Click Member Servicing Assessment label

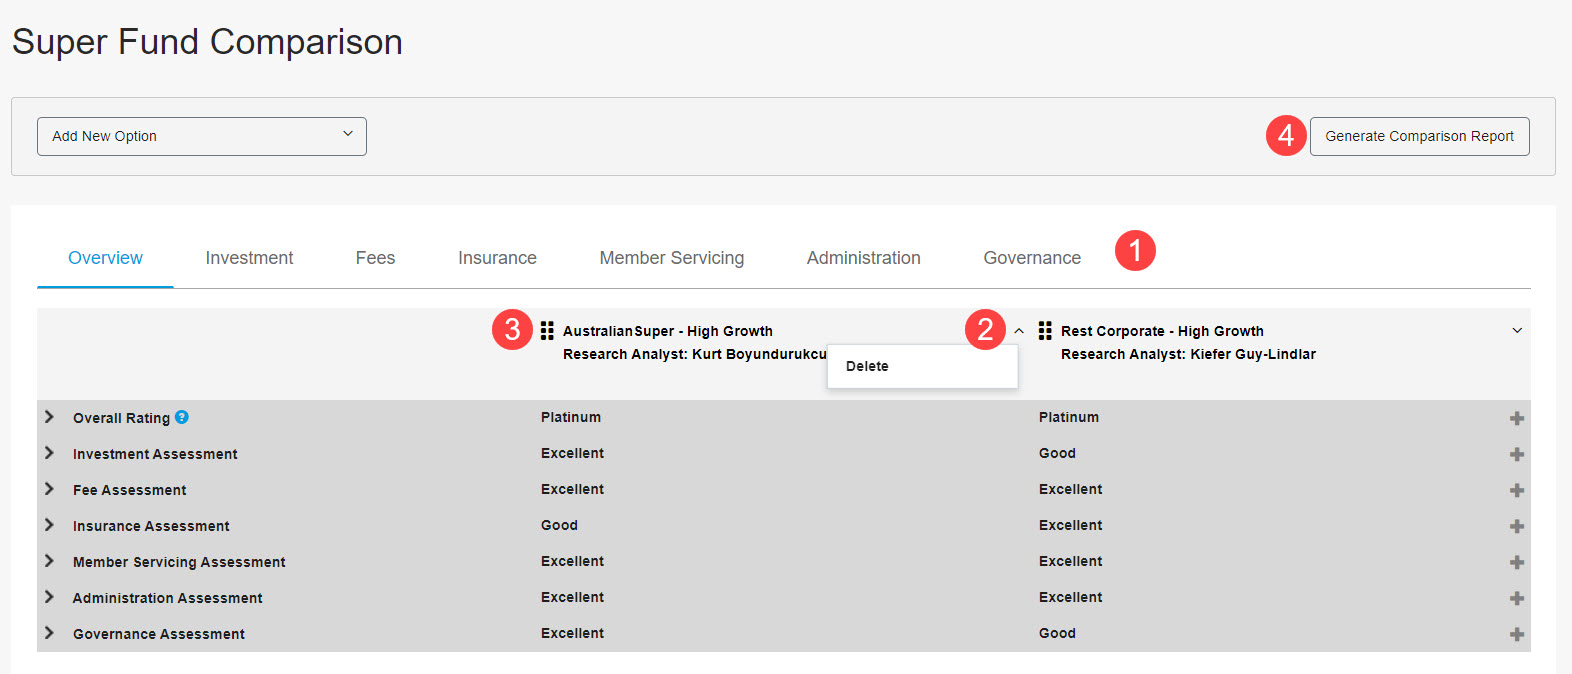coord(179,562)
